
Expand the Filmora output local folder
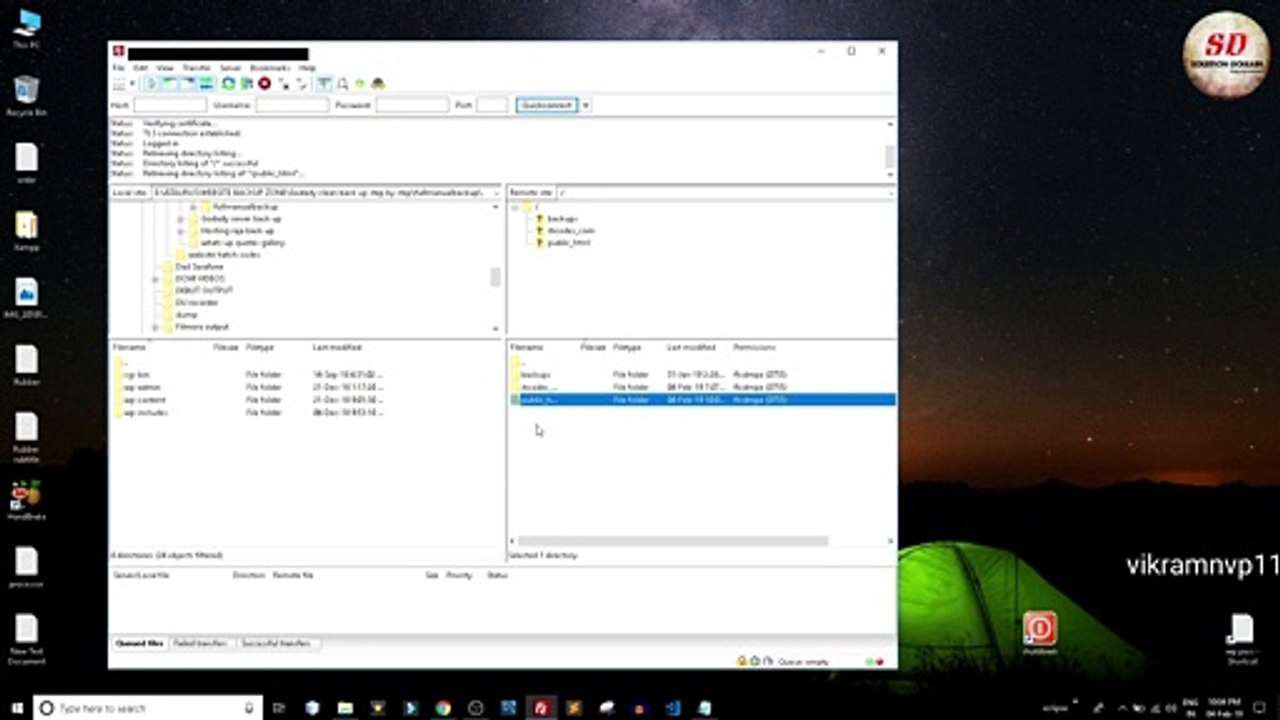[155, 326]
